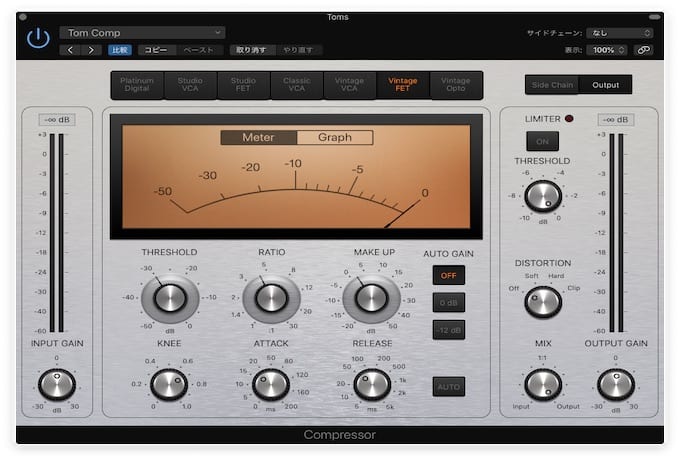This screenshot has height=460, width=680.
Task: Toggle the AUTO release button
Action: click(x=449, y=385)
